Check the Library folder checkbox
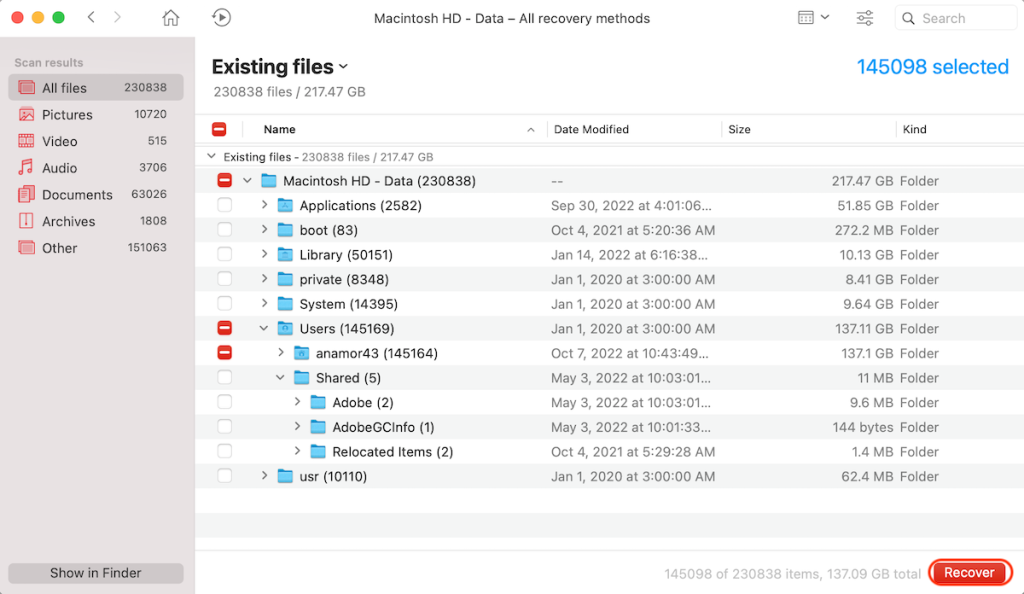 pyautogui.click(x=225, y=255)
